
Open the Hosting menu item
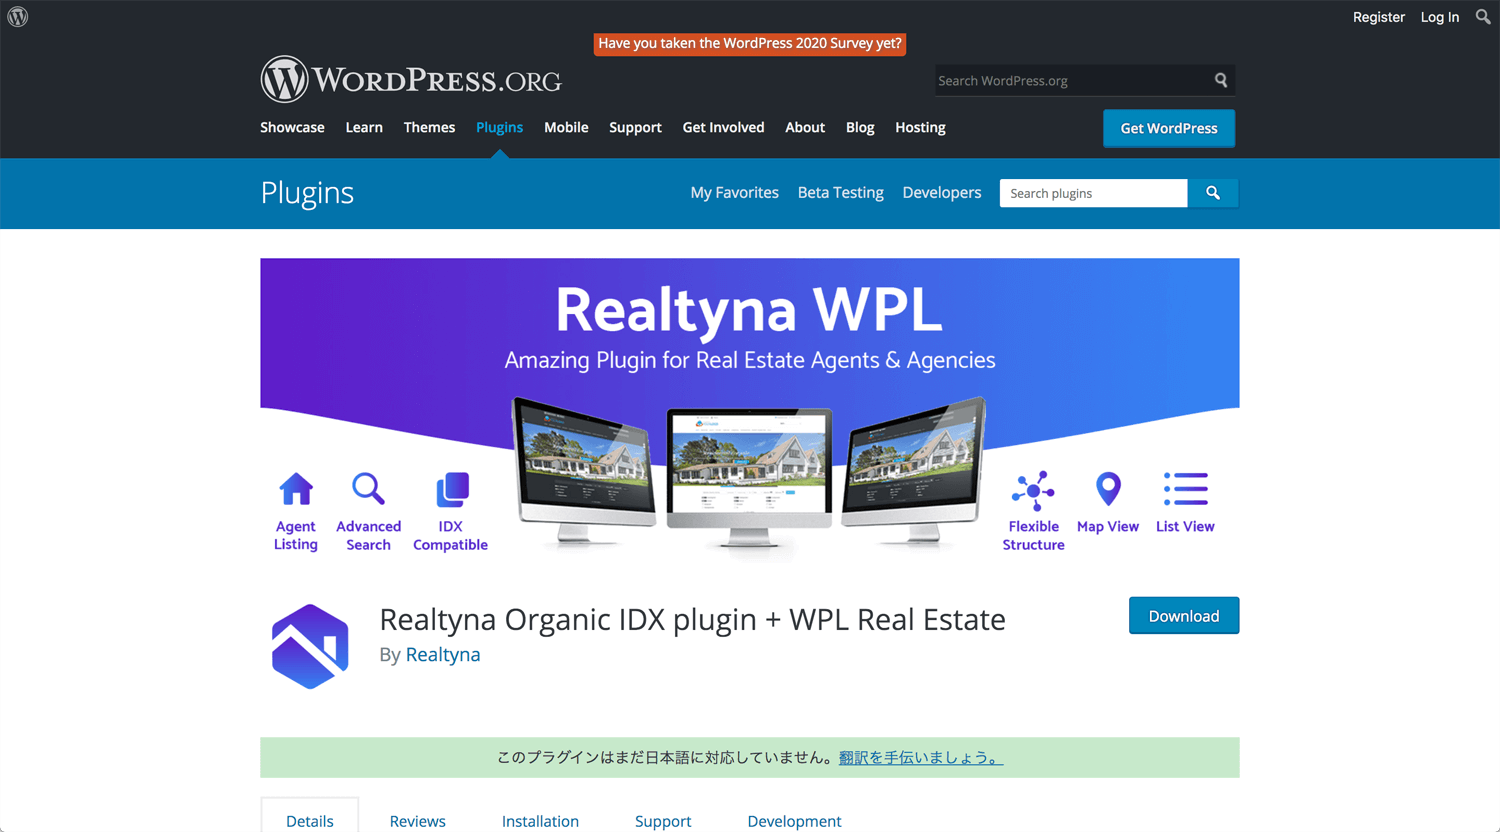(920, 127)
